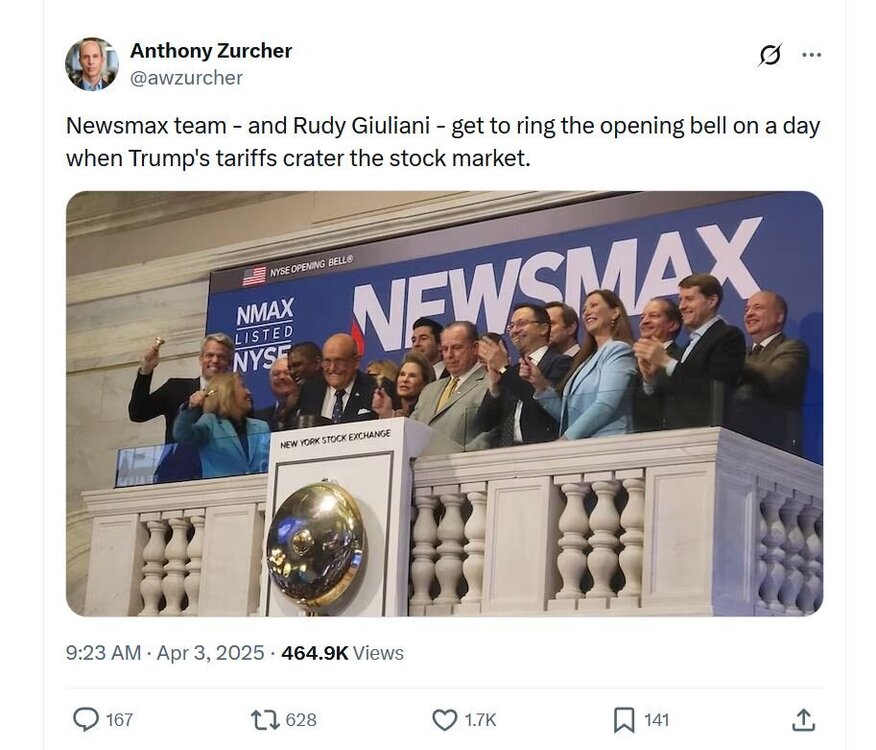
Task: Click the Grok slash-circle icon
Action: click(x=770, y=55)
